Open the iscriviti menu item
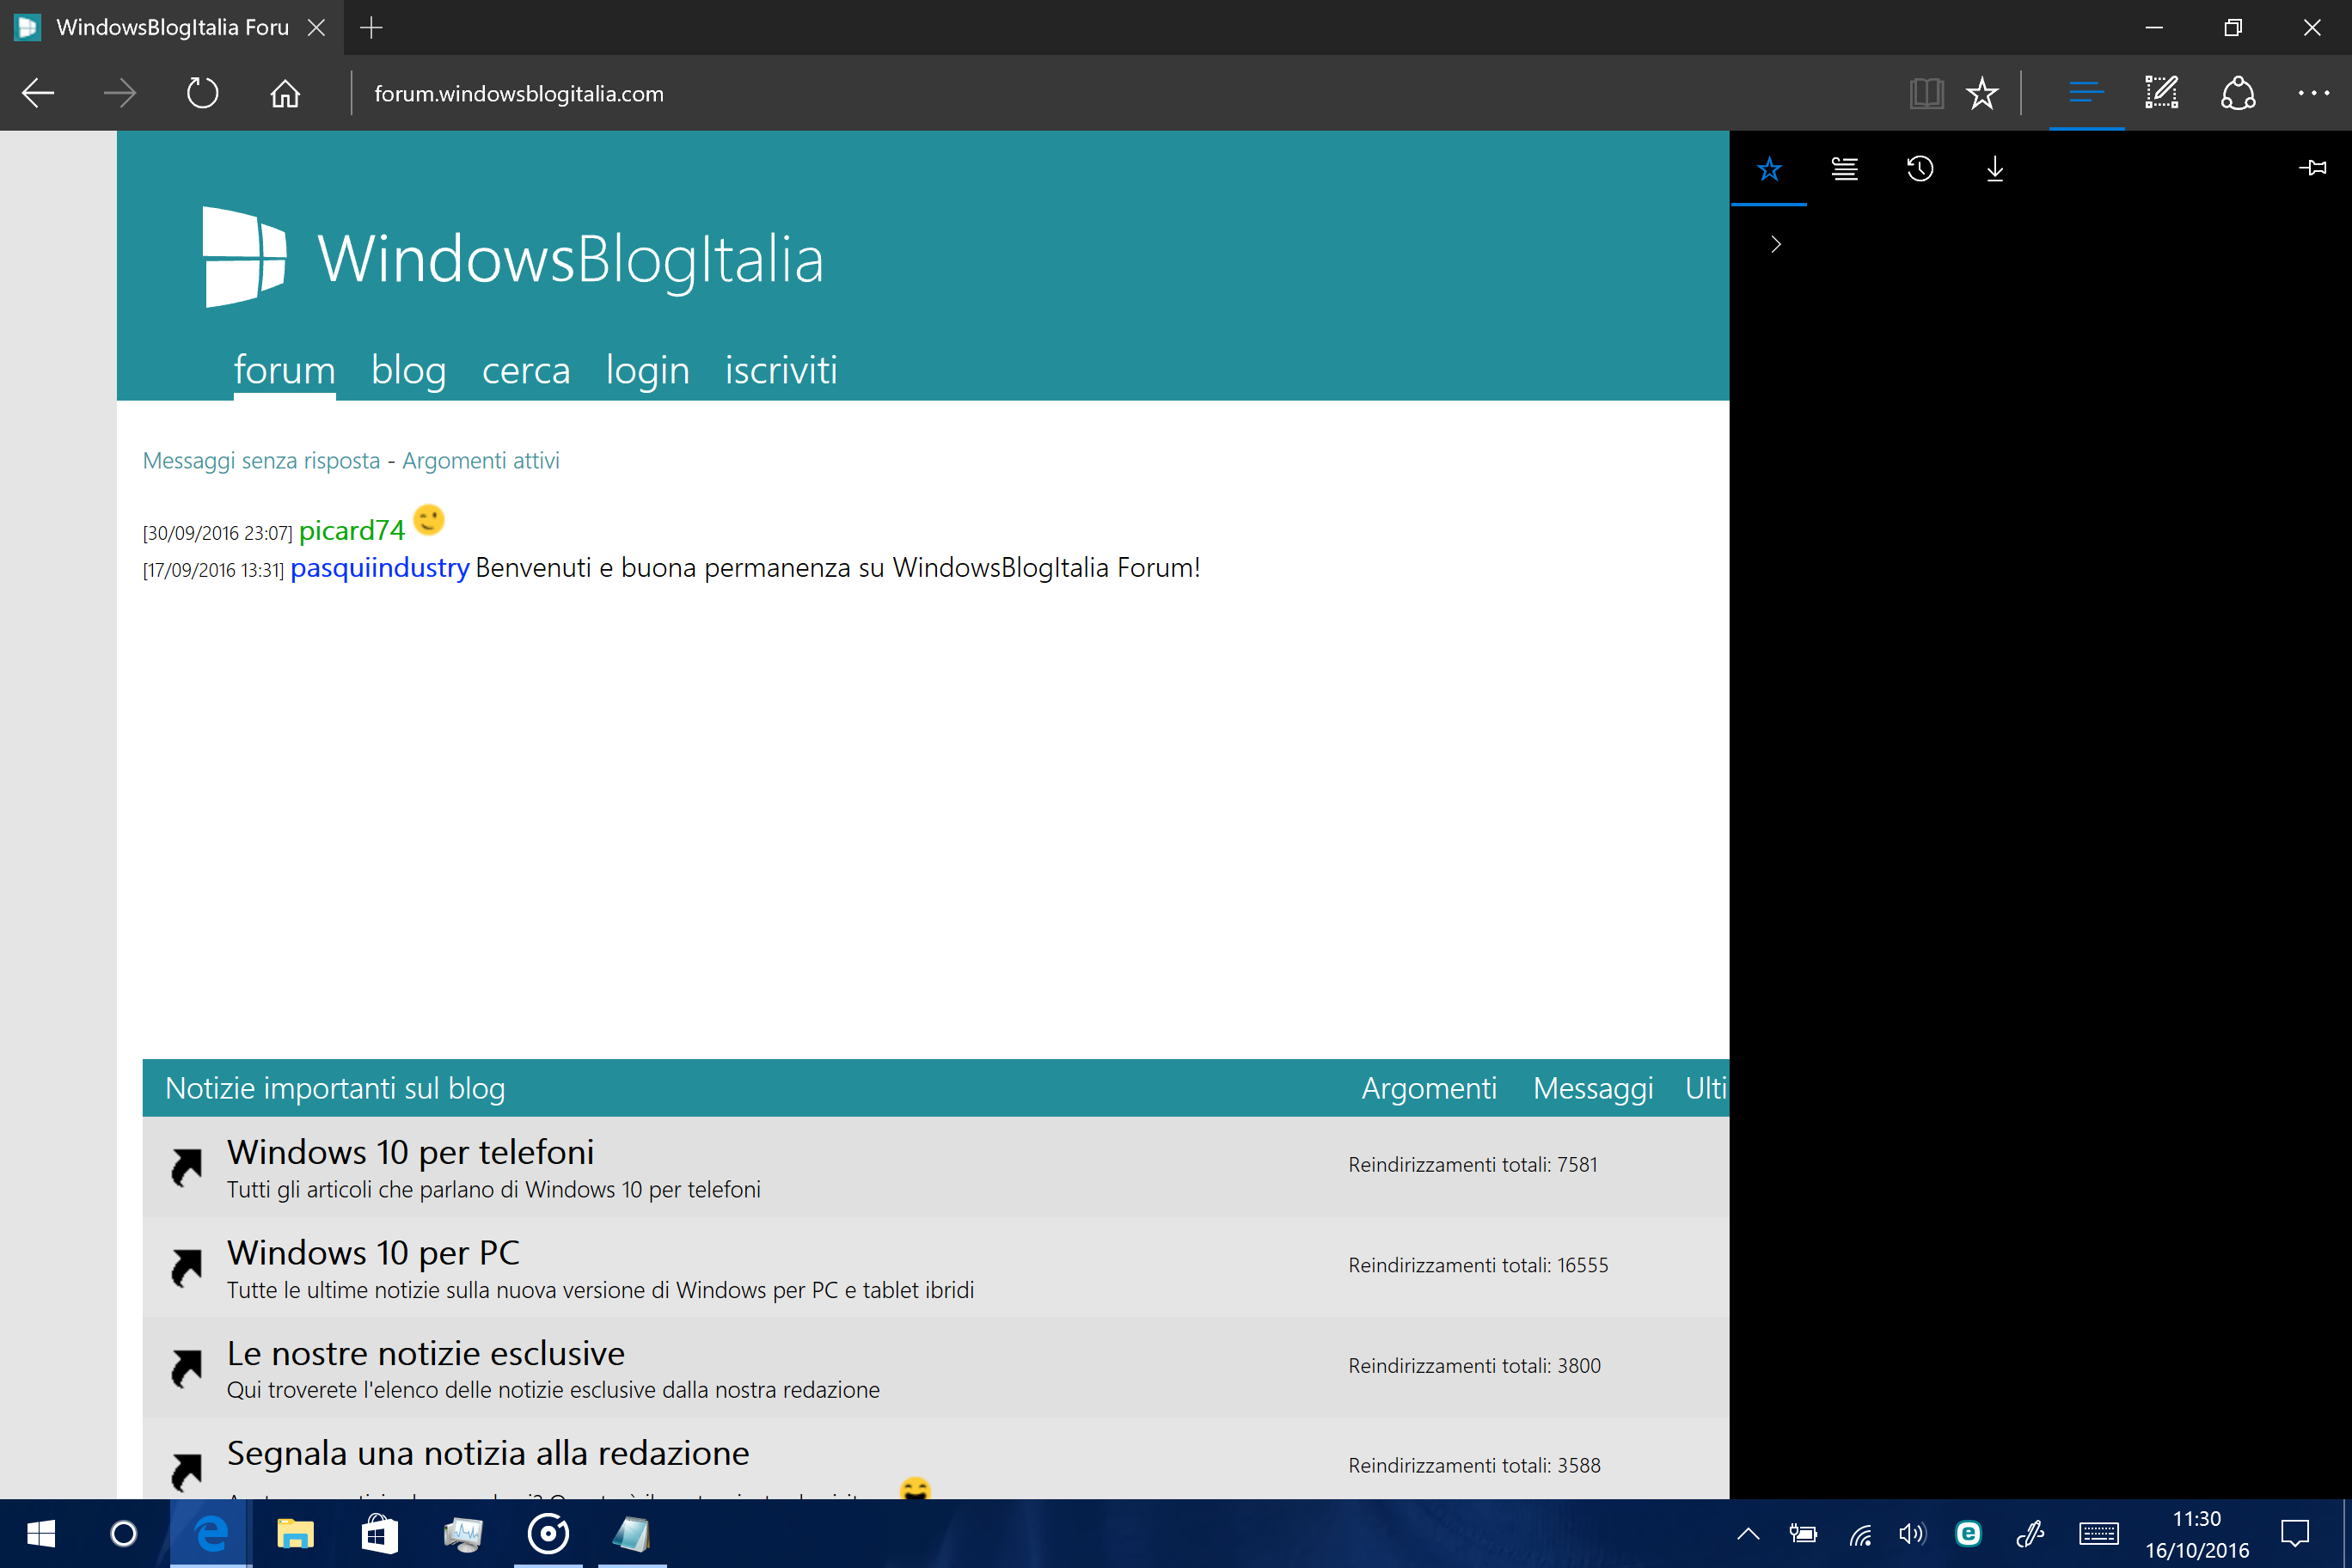2352x1568 pixels. pyautogui.click(x=781, y=370)
